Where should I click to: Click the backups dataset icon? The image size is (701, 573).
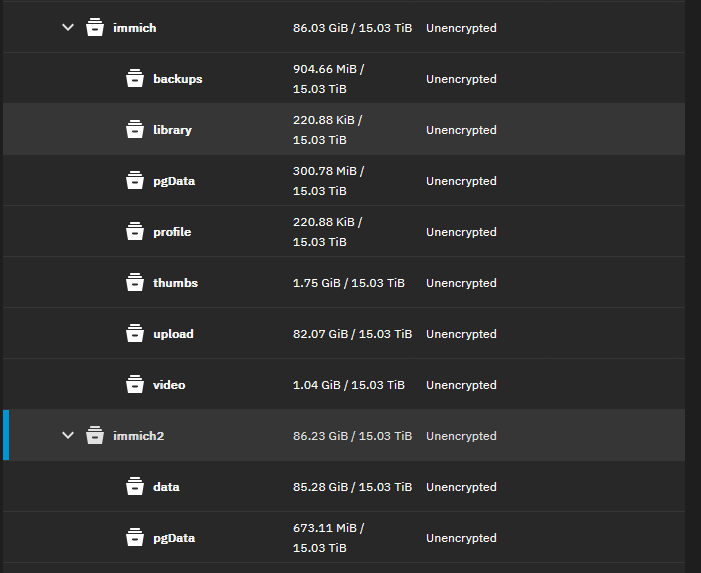click(x=135, y=78)
